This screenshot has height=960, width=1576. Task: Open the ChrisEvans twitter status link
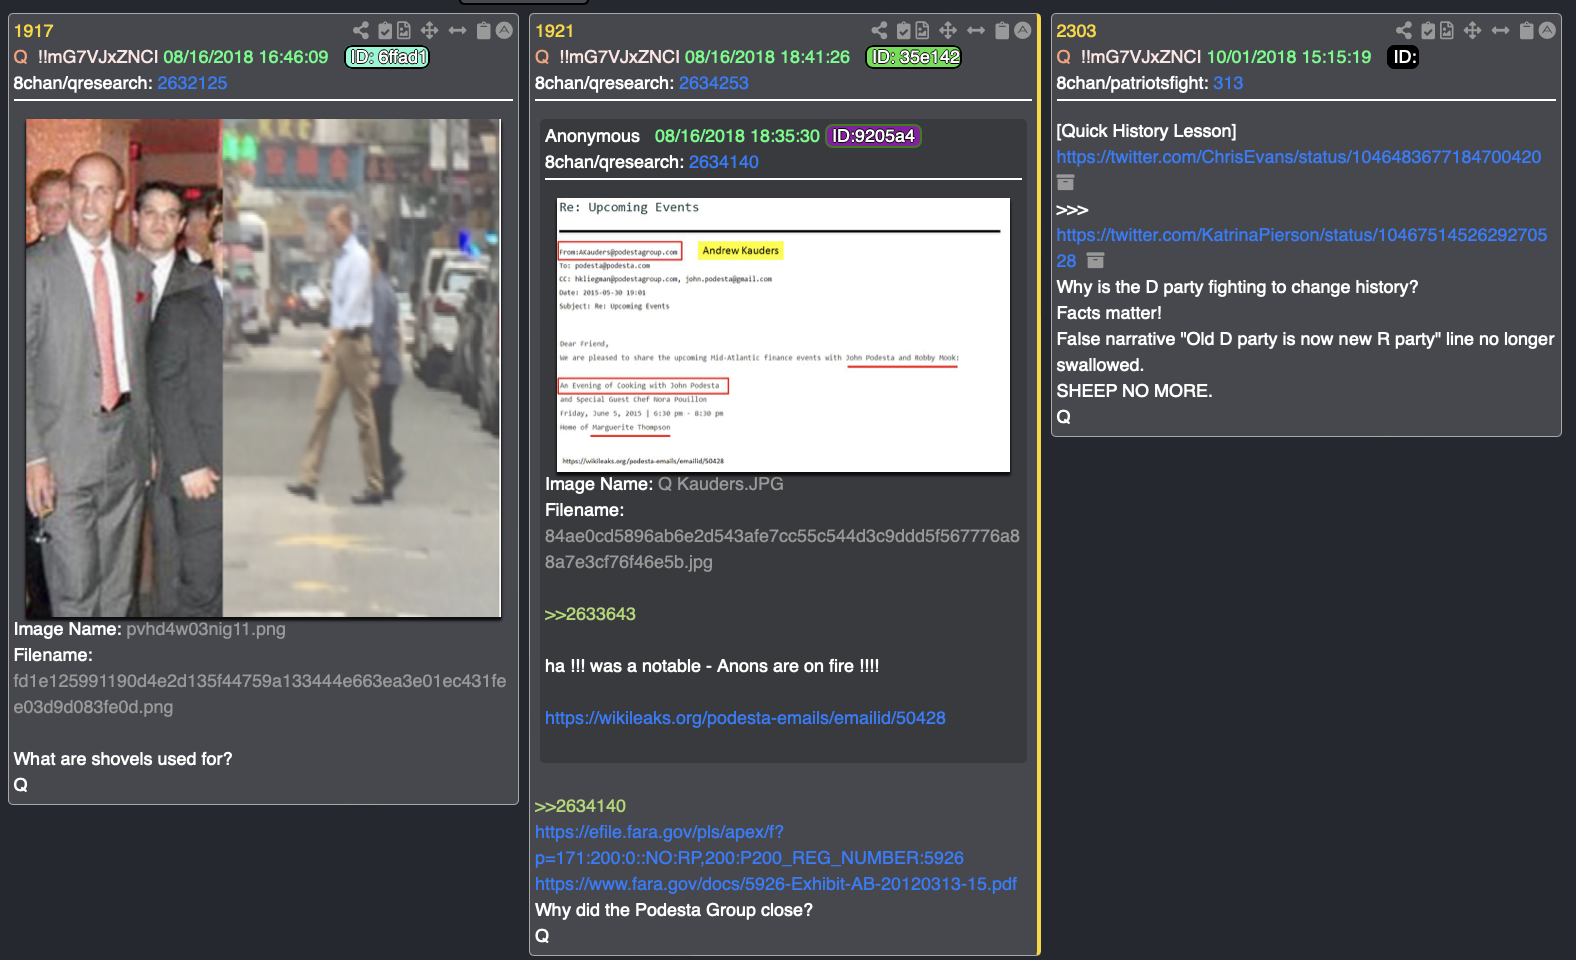tap(1299, 157)
